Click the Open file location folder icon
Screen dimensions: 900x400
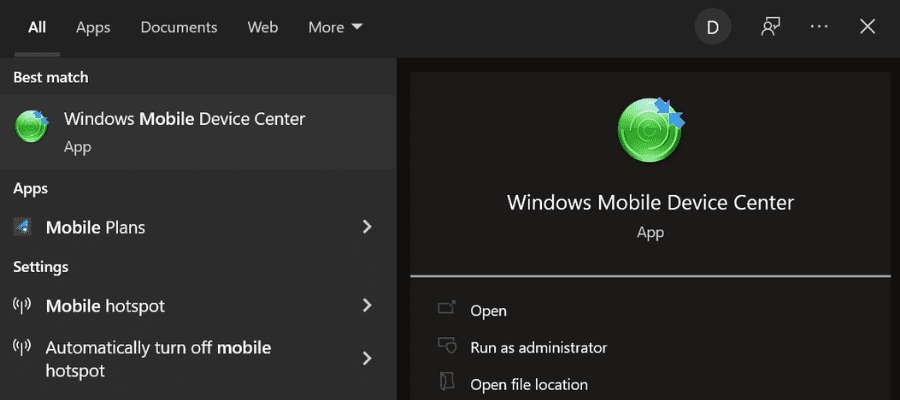447,383
